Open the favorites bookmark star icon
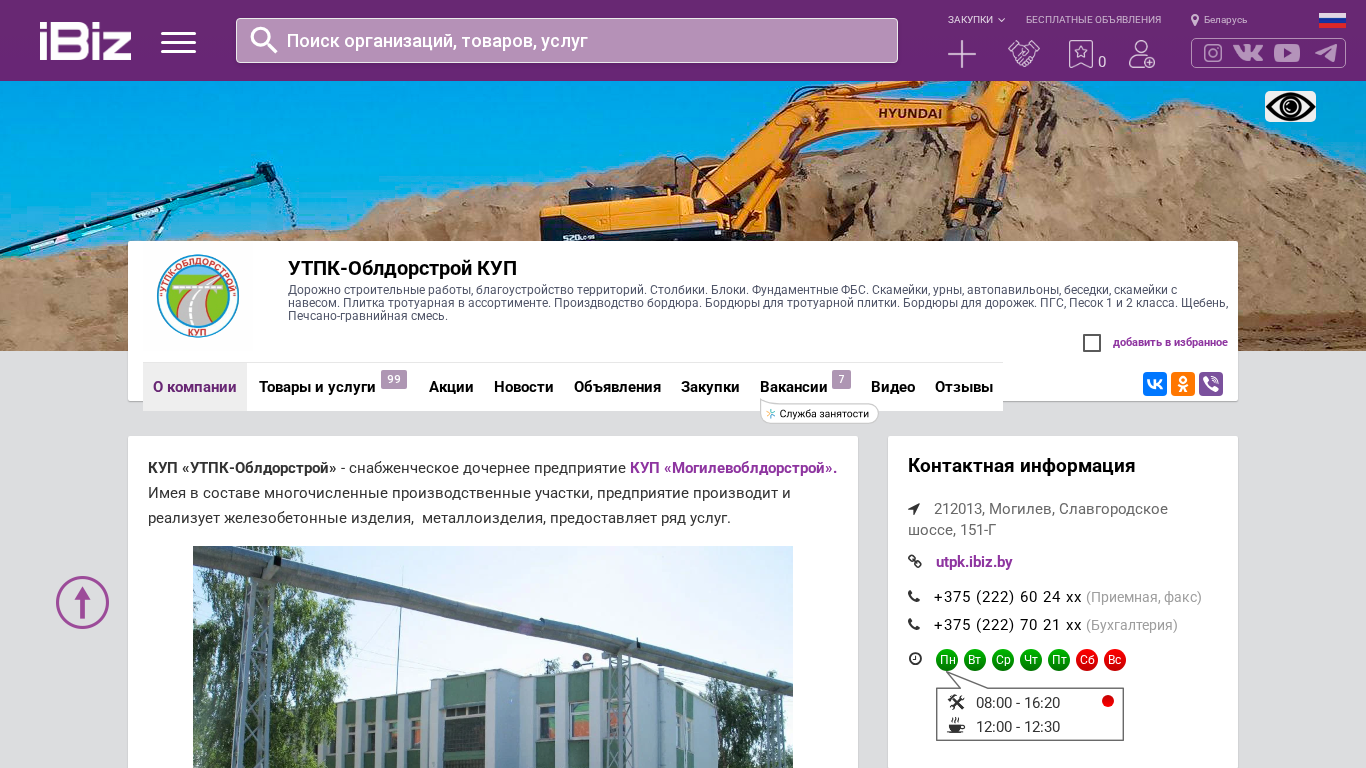Viewport: 1366px width, 768px height. pyautogui.click(x=1081, y=54)
